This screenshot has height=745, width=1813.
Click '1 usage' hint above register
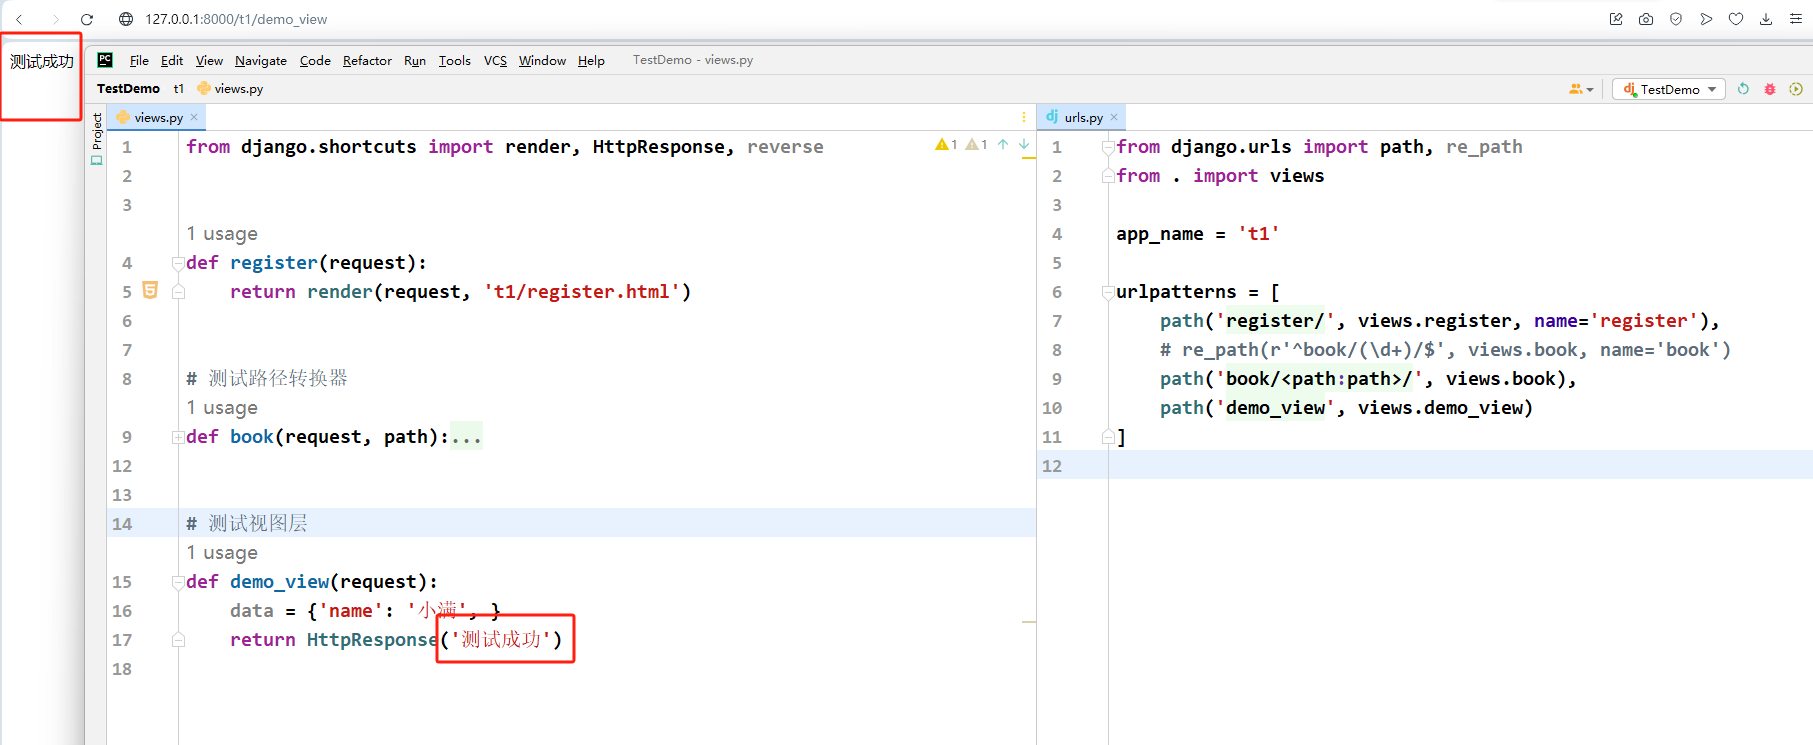(x=222, y=234)
